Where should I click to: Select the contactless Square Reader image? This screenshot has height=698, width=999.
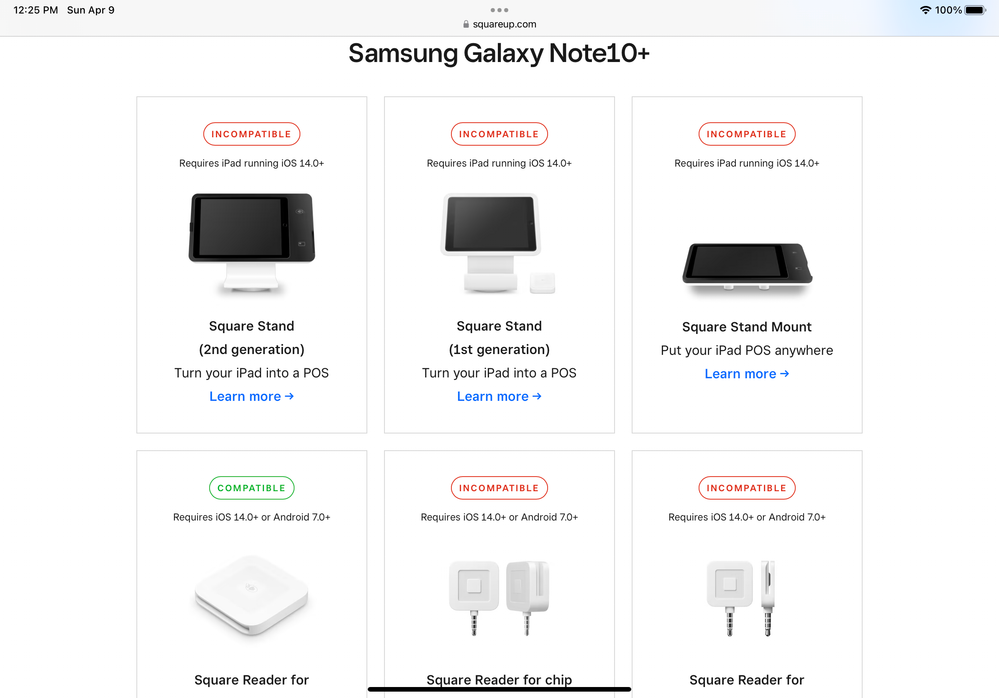(252, 595)
